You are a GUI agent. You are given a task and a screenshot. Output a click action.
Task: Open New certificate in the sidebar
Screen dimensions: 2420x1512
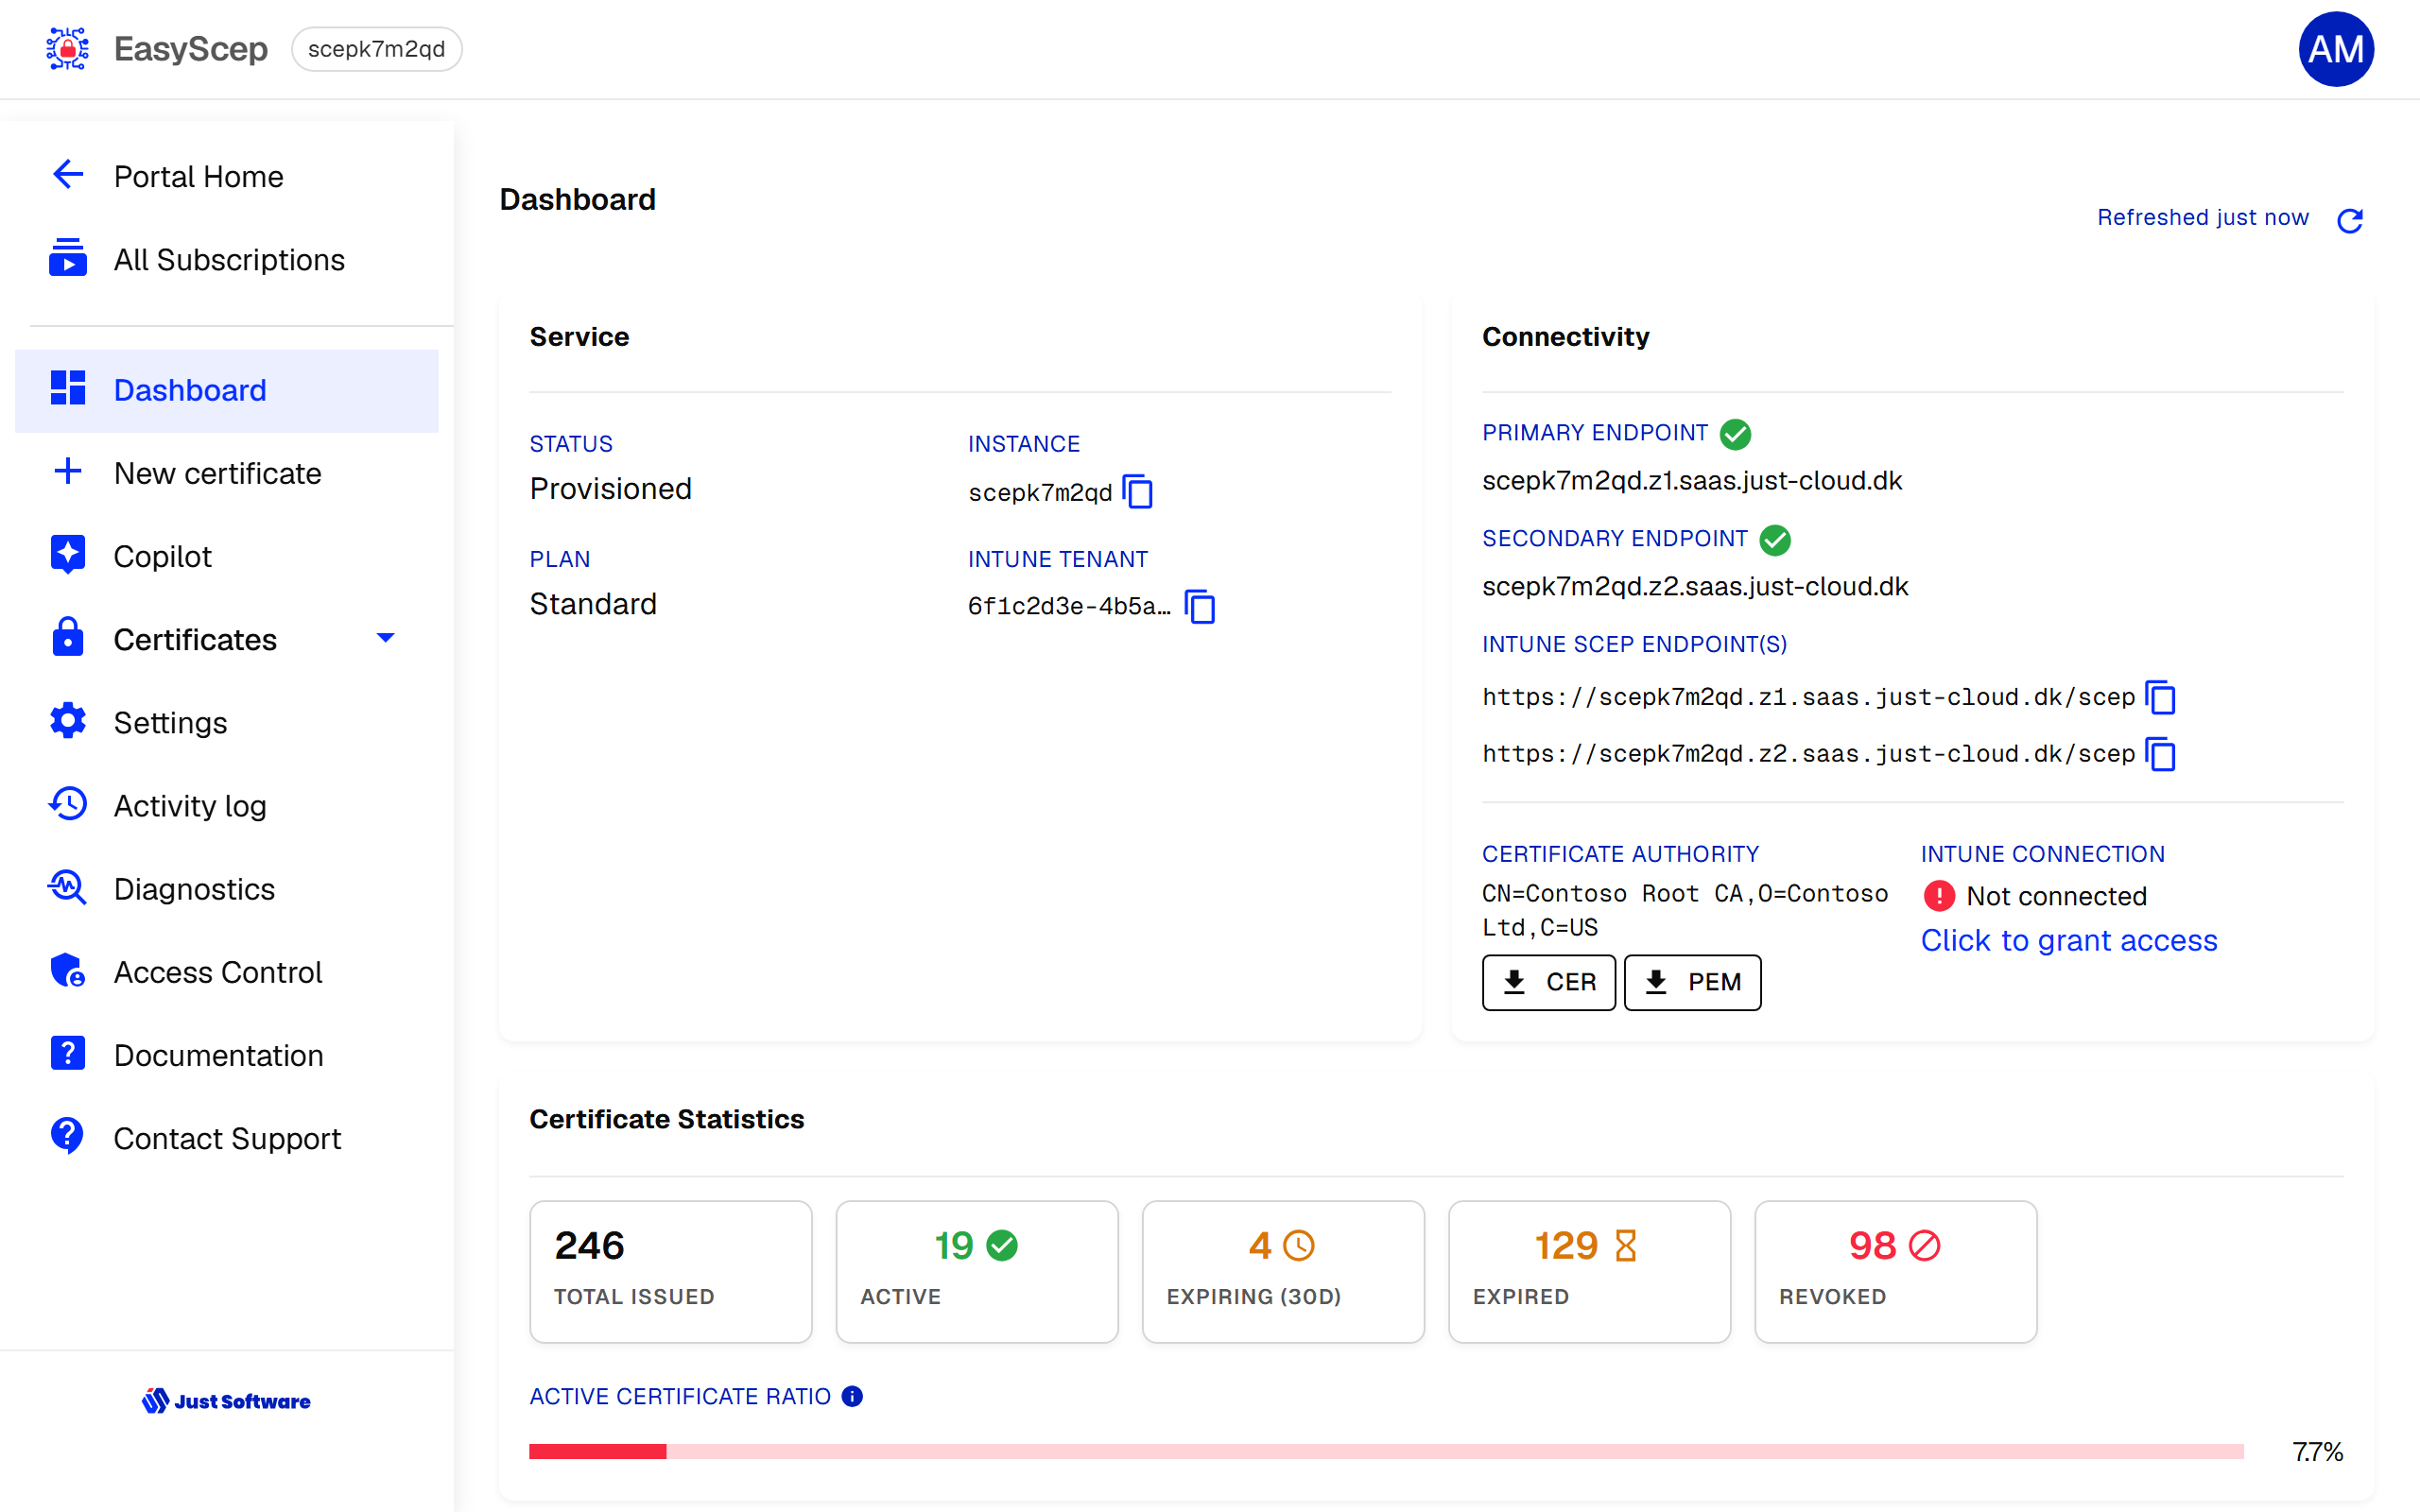227,473
